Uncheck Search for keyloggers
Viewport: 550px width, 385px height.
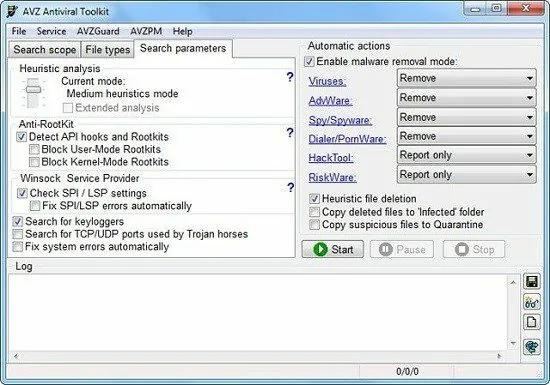pyautogui.click(x=18, y=222)
